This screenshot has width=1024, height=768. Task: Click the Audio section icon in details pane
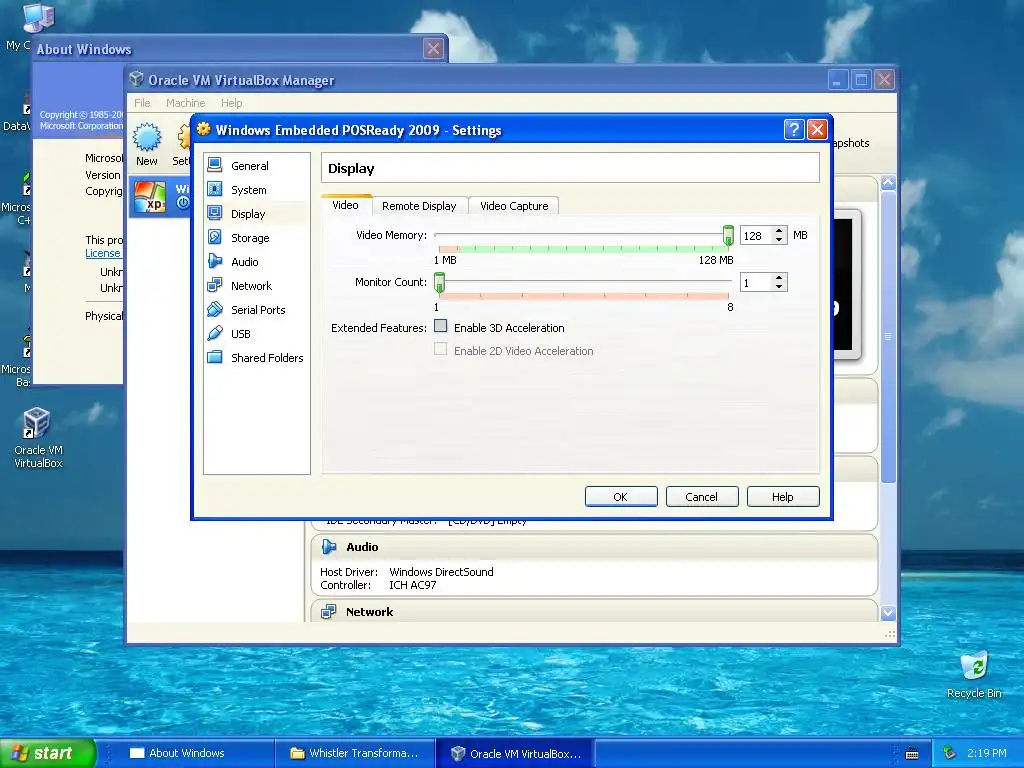[x=328, y=547]
